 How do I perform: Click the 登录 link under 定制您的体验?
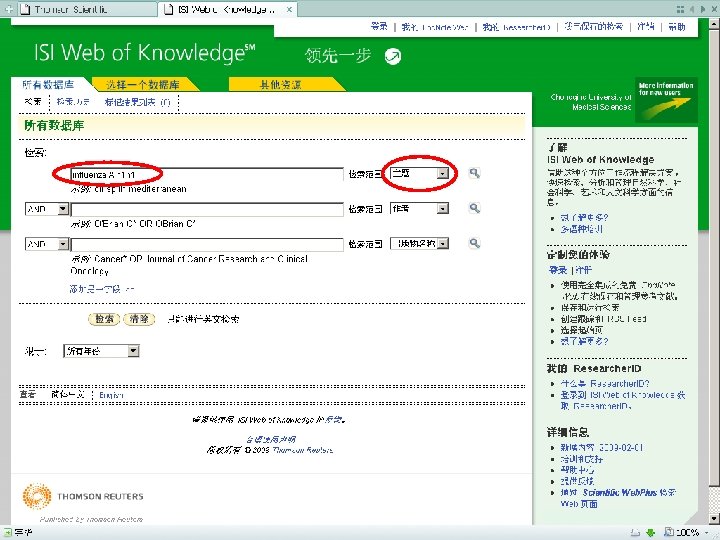[x=558, y=270]
